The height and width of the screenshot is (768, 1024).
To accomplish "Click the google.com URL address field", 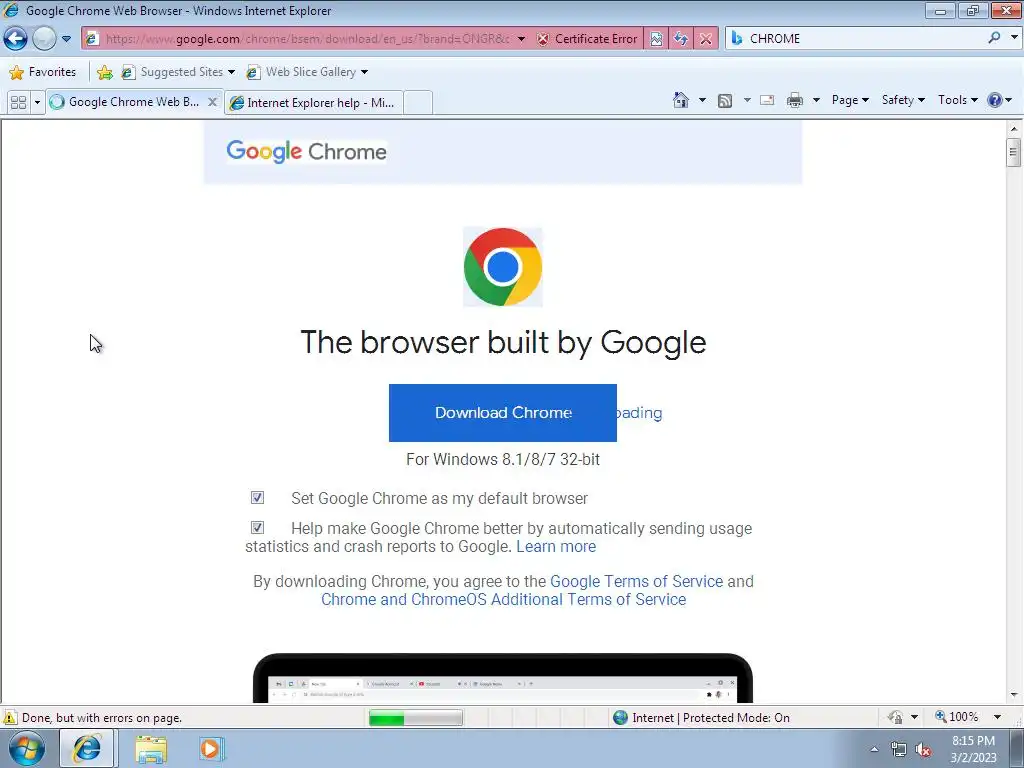I will pyautogui.click(x=307, y=39).
